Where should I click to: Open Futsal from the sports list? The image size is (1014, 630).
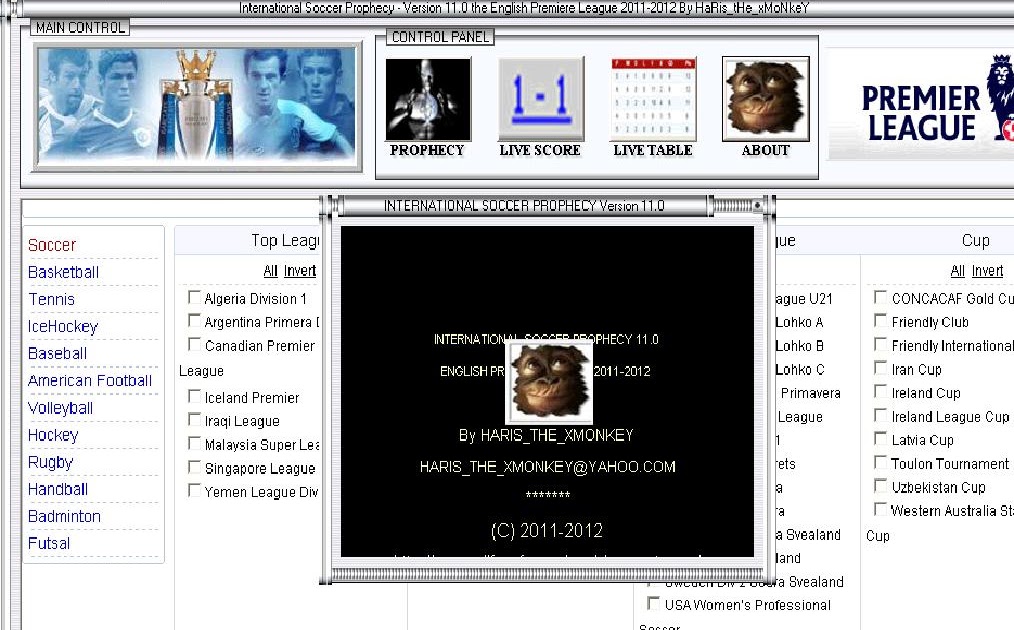click(x=49, y=544)
